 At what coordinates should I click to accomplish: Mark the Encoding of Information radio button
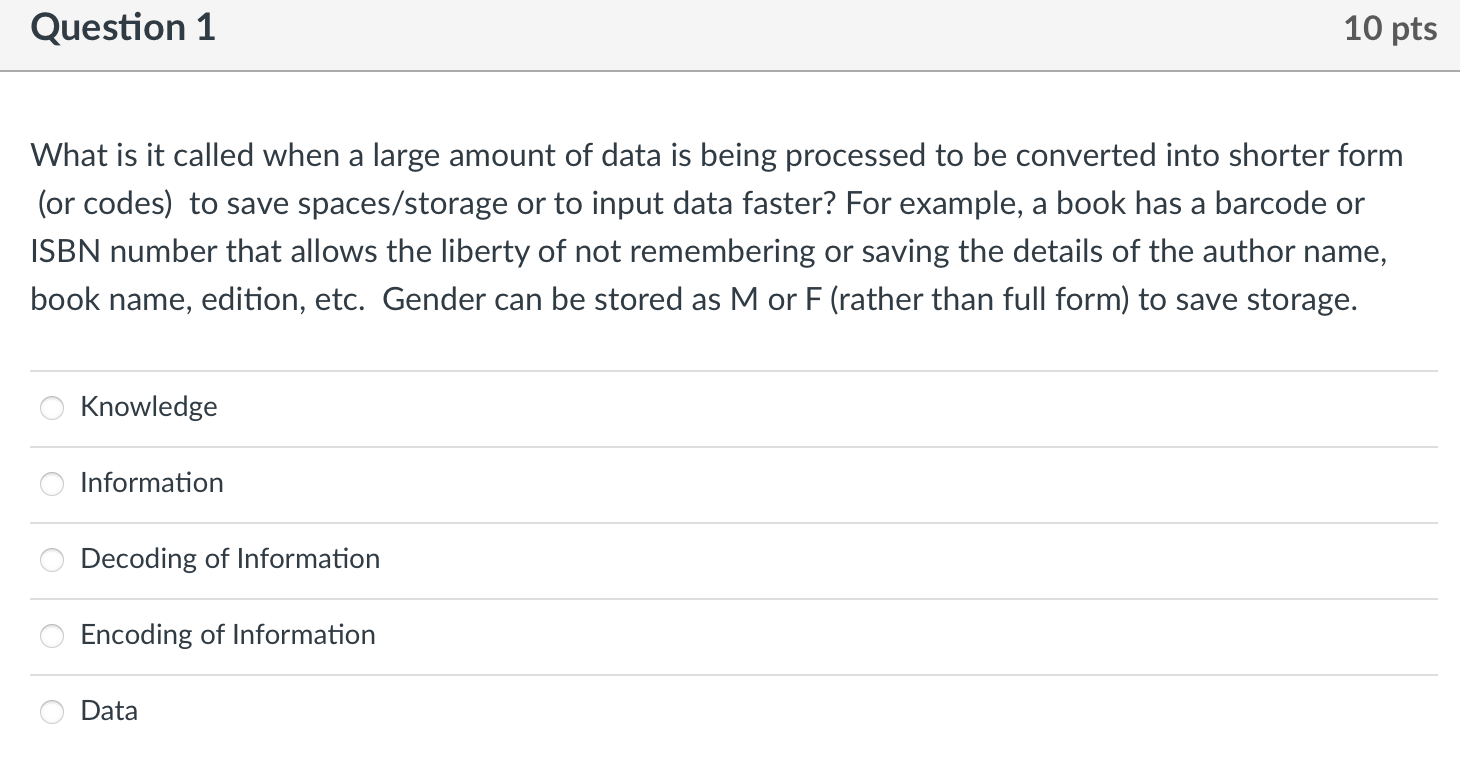click(x=52, y=636)
